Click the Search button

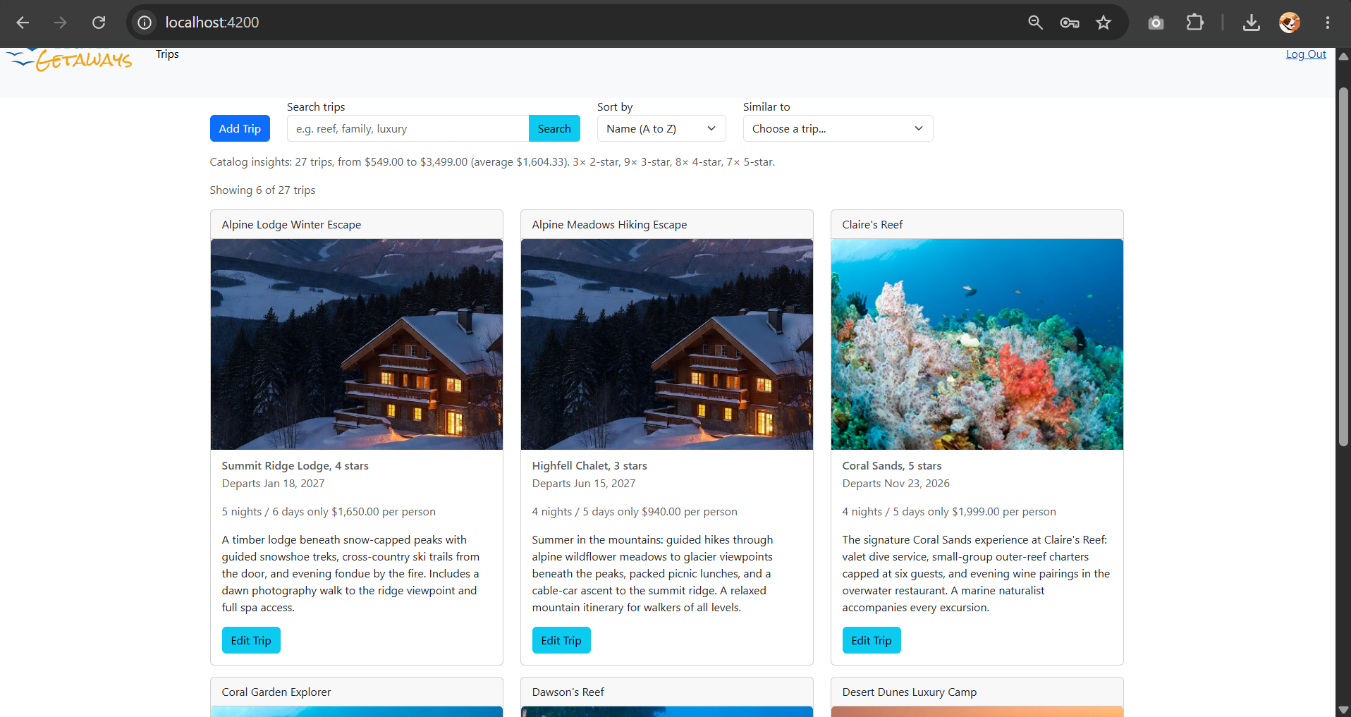554,128
